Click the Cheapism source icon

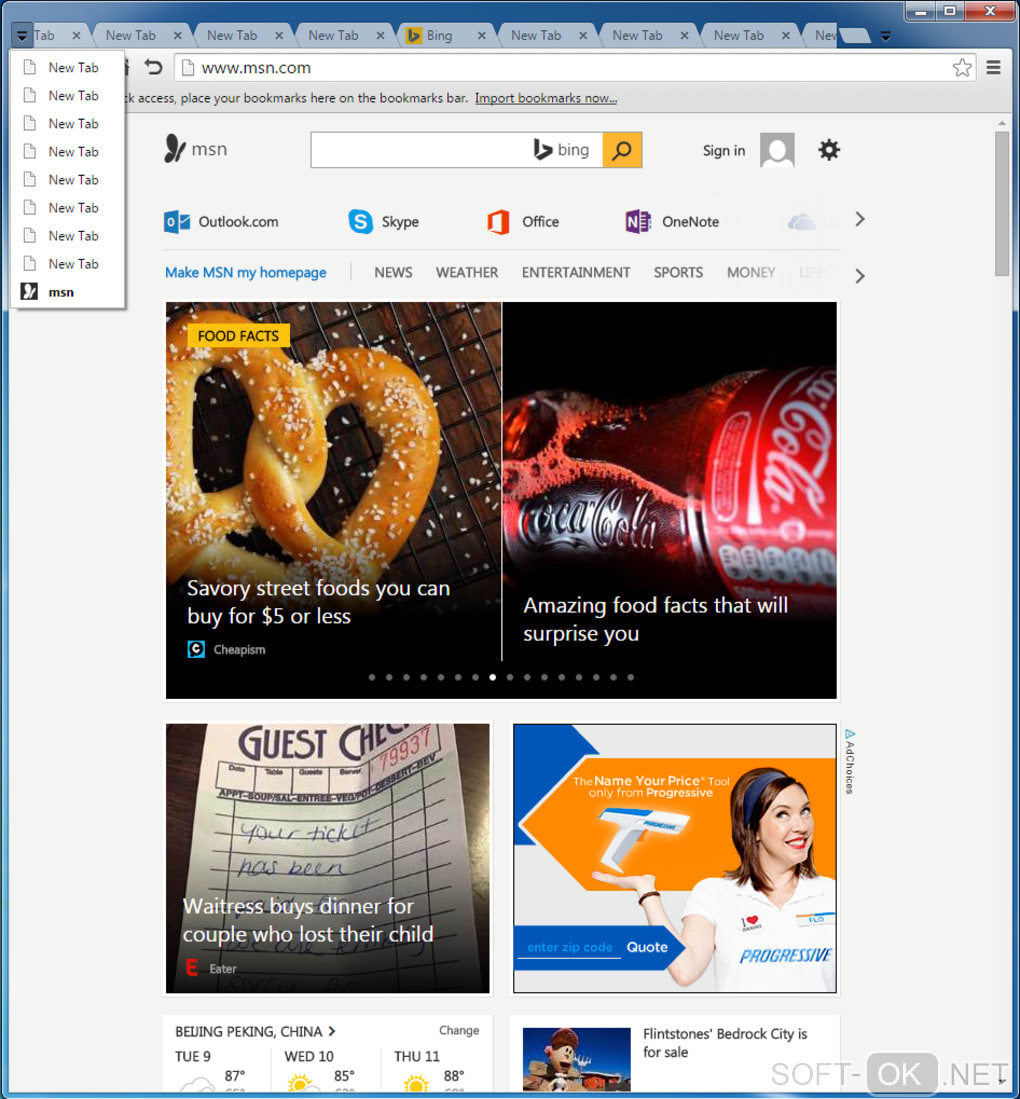[196, 649]
